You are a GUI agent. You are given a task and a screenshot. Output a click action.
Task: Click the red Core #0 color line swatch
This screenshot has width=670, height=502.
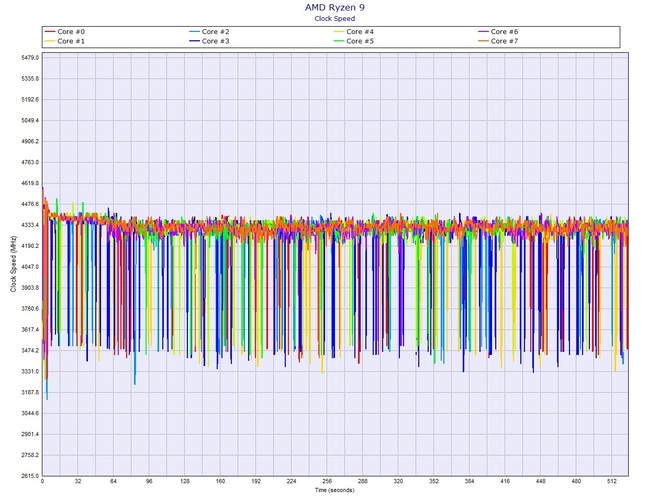pyautogui.click(x=50, y=32)
